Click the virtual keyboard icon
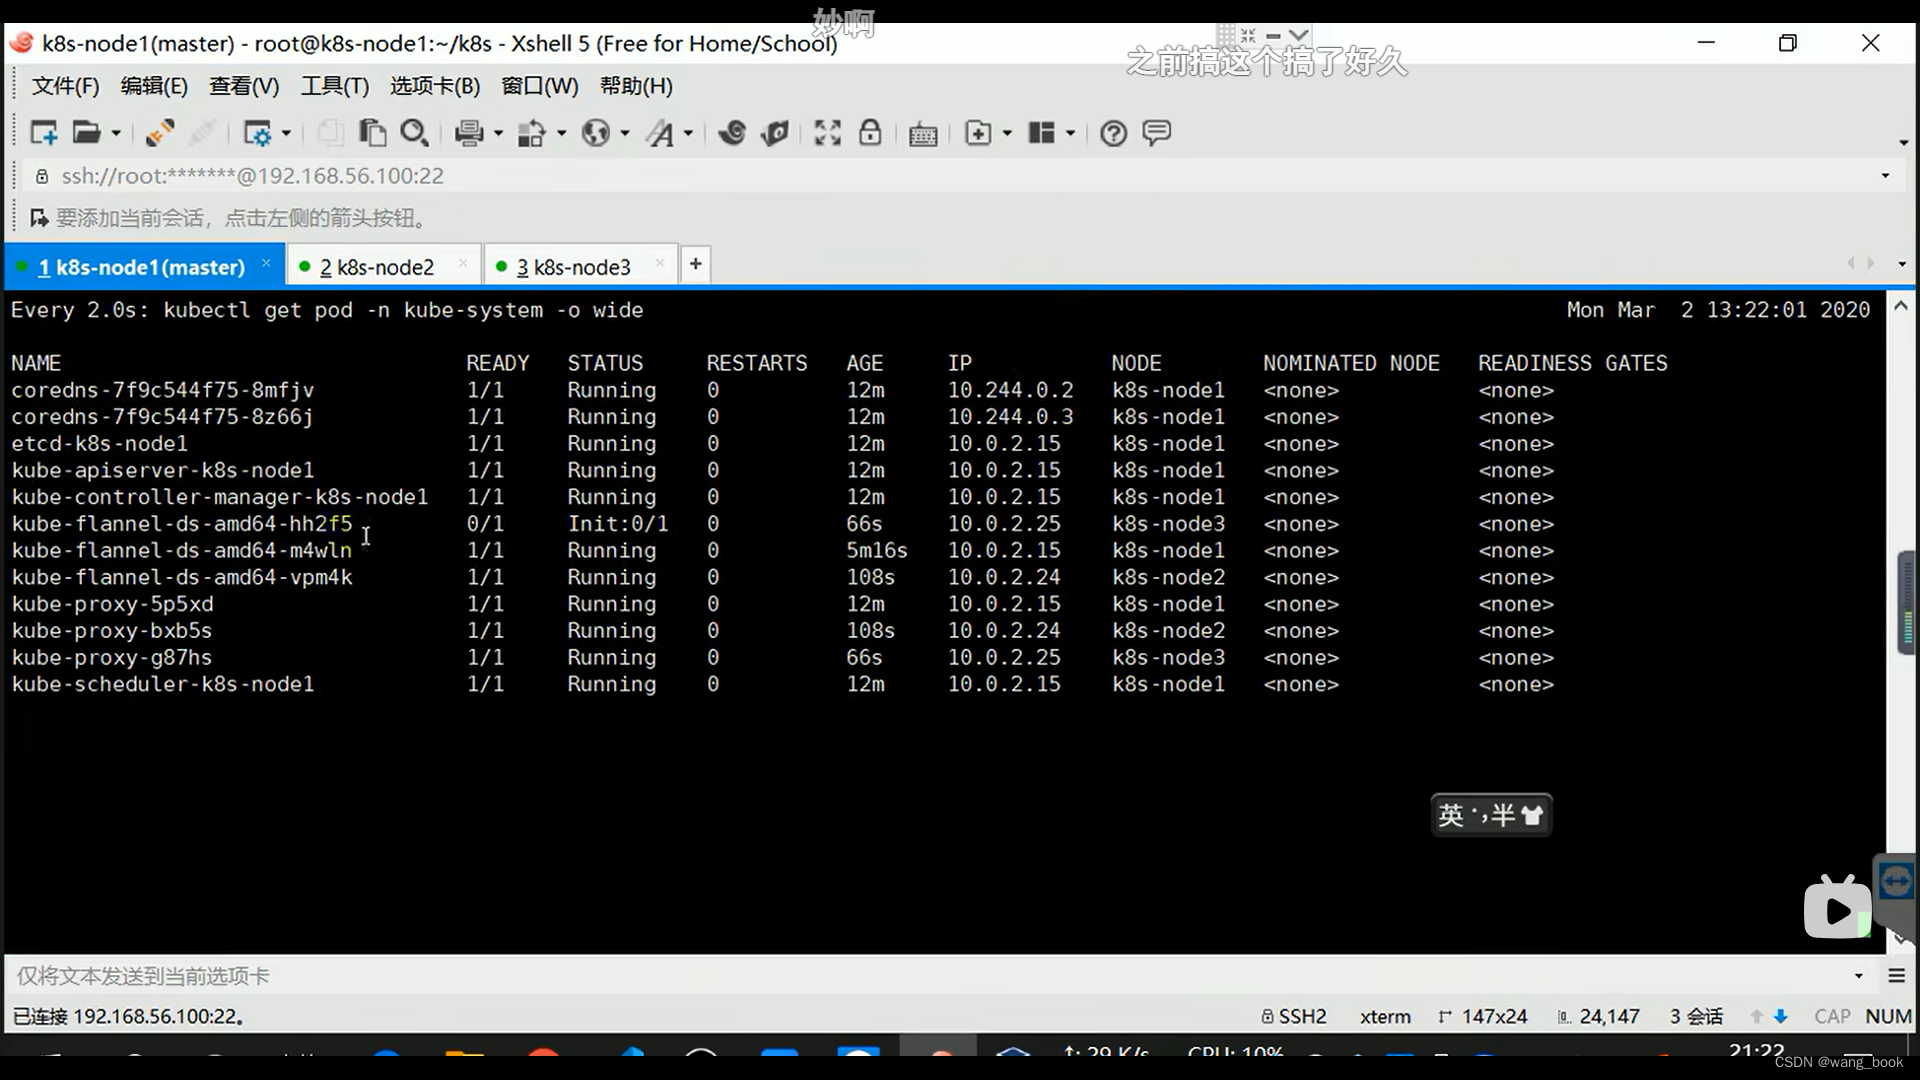The image size is (1920, 1080). click(x=923, y=134)
